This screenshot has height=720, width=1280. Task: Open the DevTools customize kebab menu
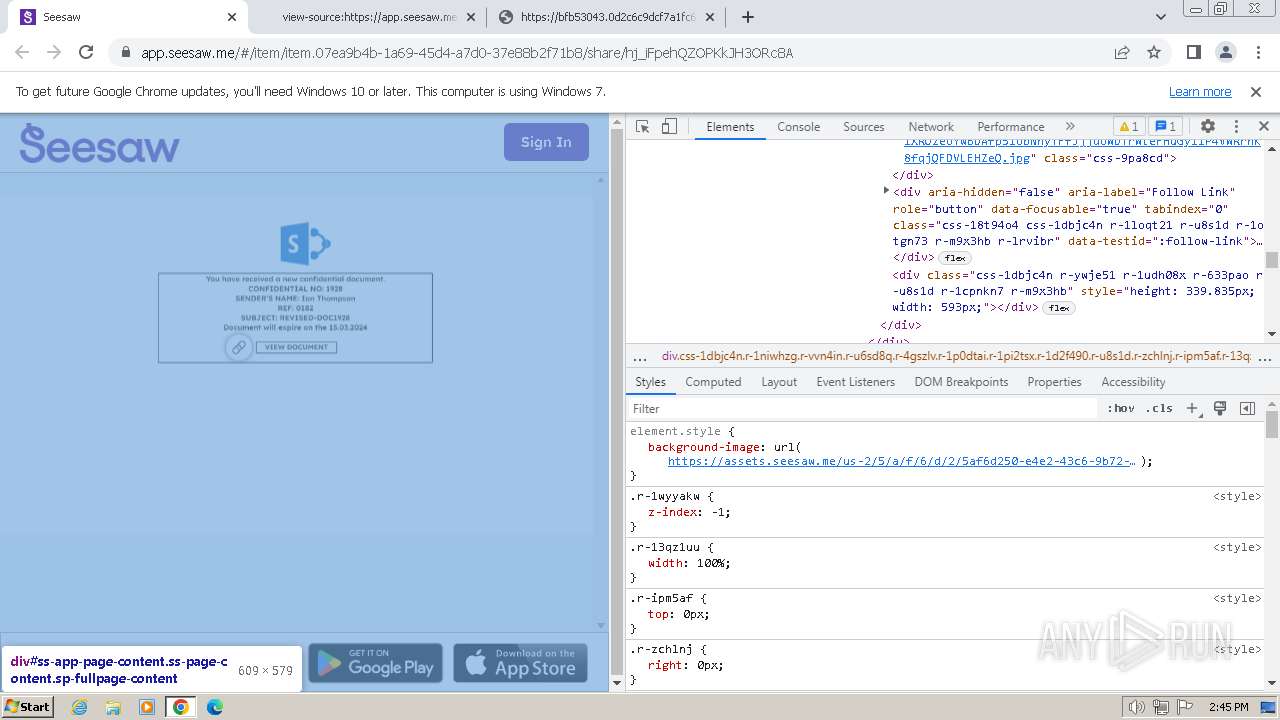click(x=1236, y=127)
